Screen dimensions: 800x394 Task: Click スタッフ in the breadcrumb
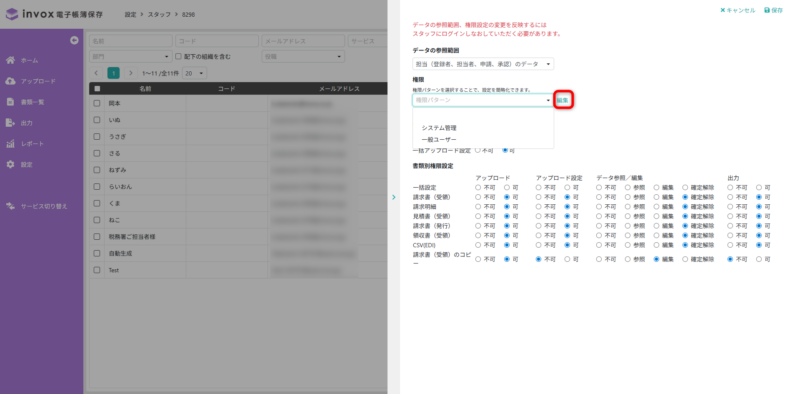(160, 14)
